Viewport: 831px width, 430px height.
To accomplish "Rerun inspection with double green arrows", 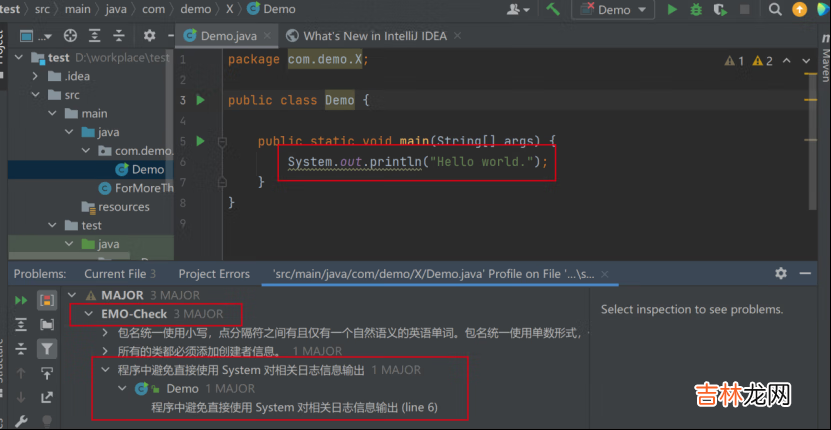I will point(21,301).
